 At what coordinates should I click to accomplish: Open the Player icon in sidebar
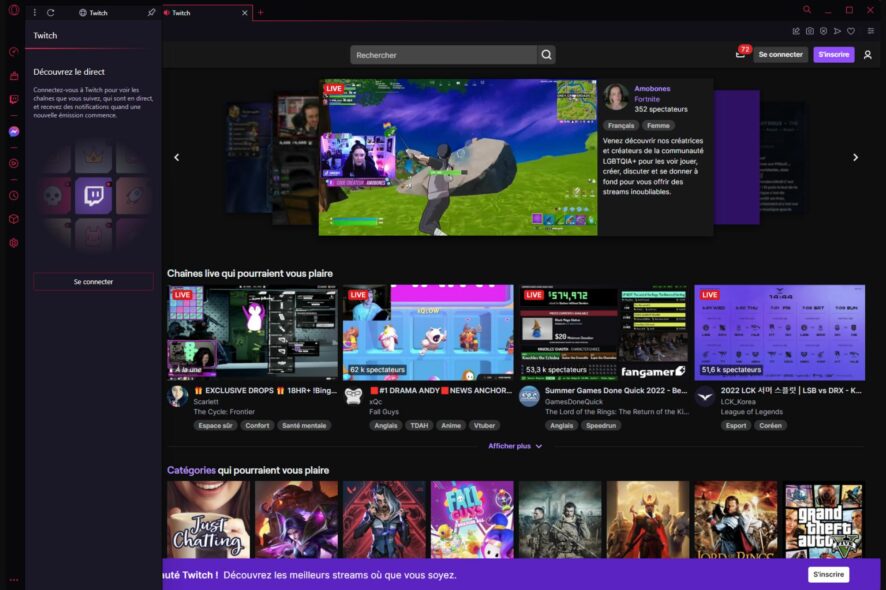tap(14, 163)
